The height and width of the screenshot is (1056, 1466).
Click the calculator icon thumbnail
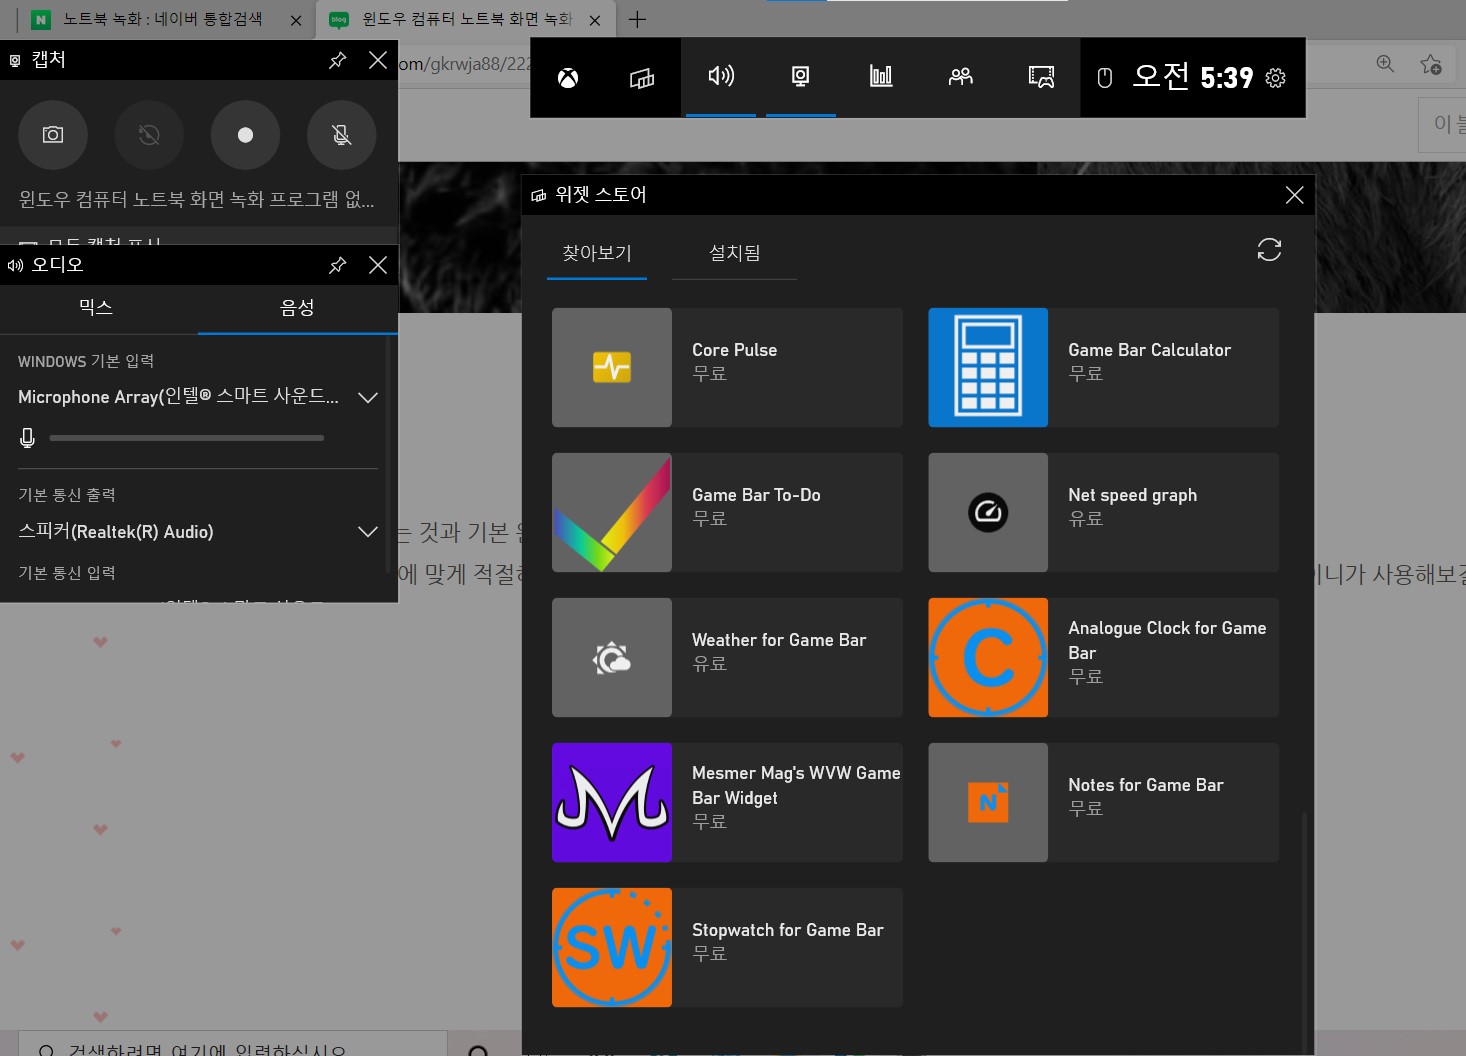pos(988,367)
